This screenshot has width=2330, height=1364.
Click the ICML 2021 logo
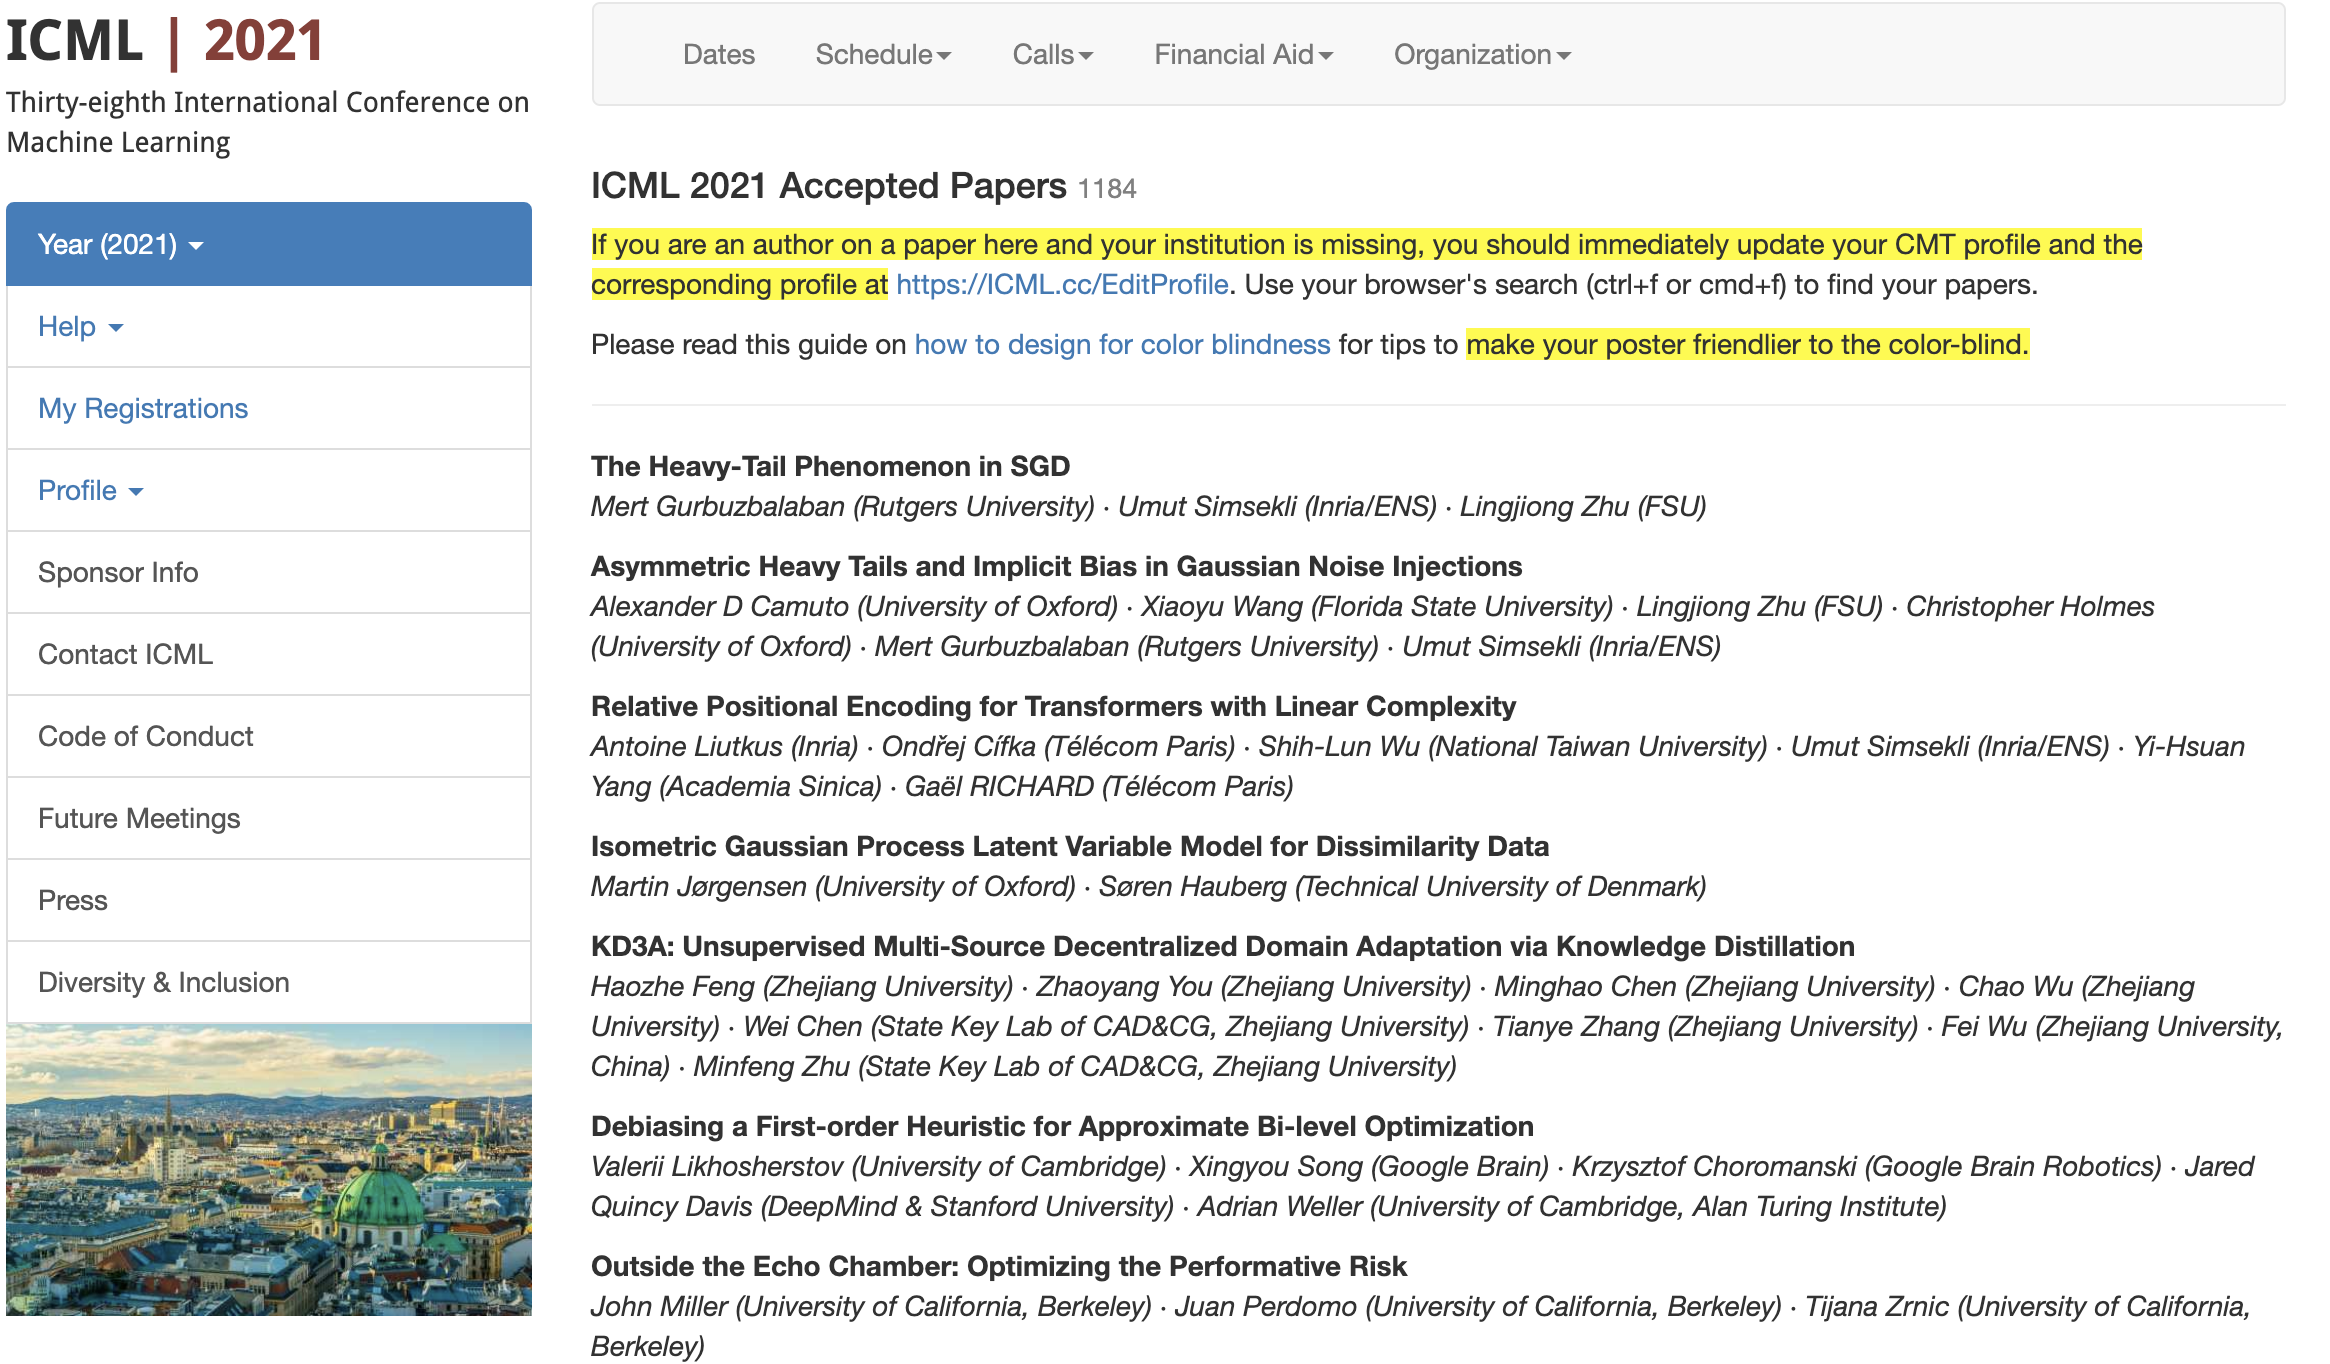(165, 42)
